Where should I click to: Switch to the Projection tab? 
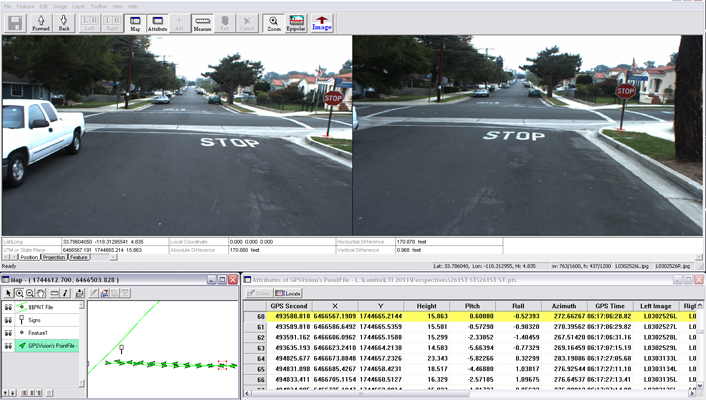pyautogui.click(x=53, y=257)
